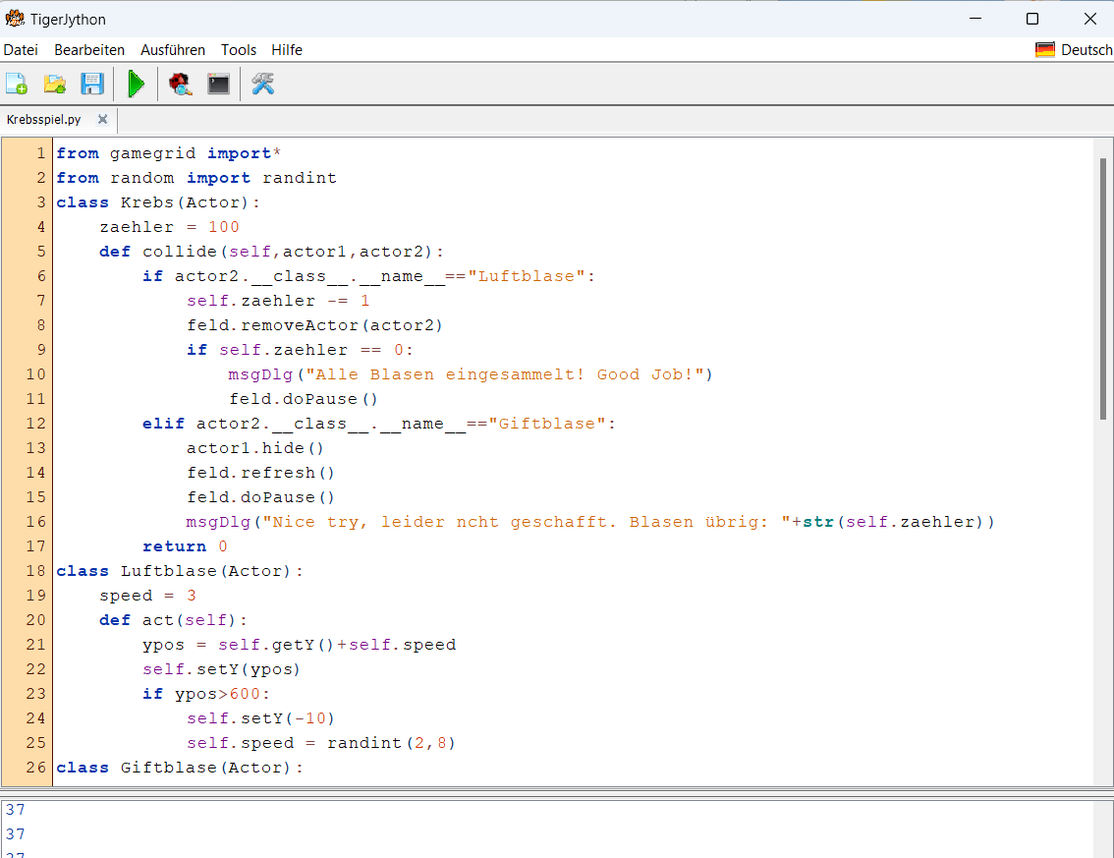Screen dimensions: 1114x858
Task: Open the Tools menu
Action: click(238, 49)
